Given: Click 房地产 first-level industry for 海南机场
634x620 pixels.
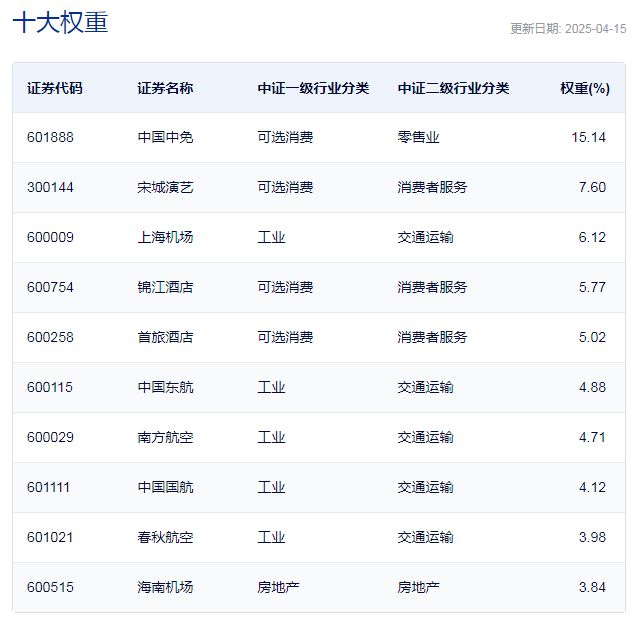Looking at the screenshot, I should [278, 587].
